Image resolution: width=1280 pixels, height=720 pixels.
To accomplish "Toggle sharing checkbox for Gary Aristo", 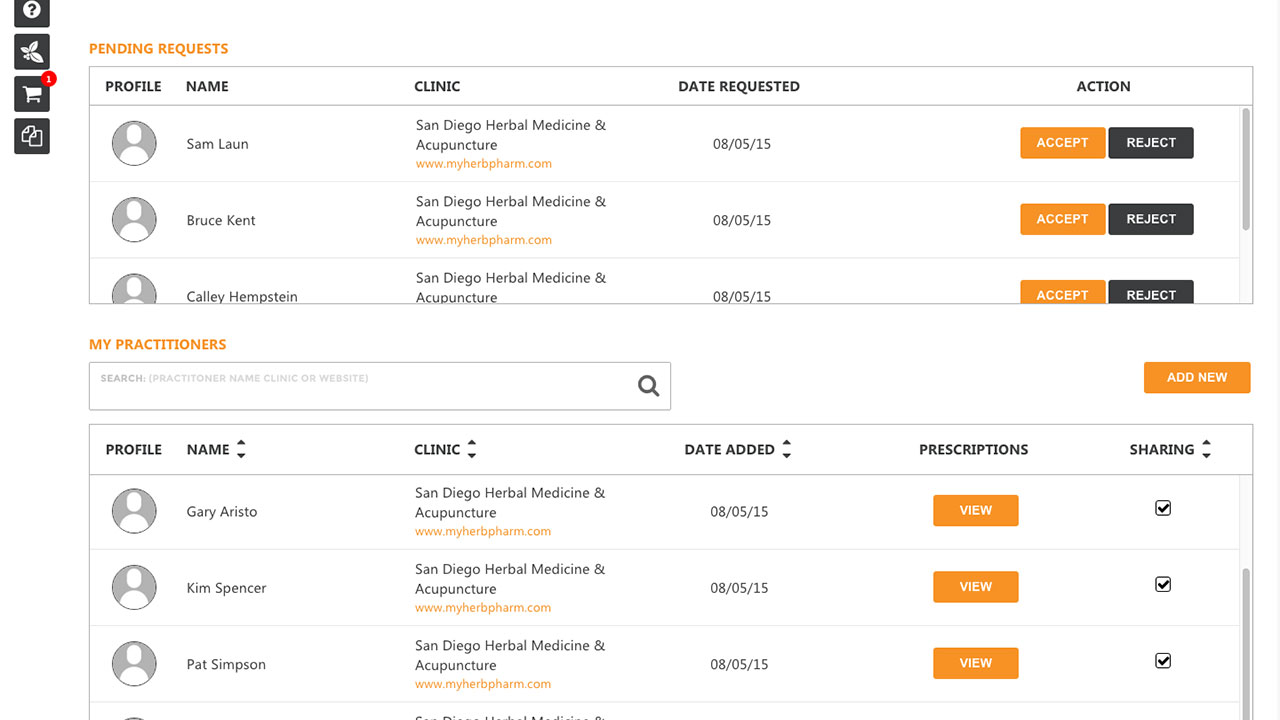I will click(1163, 508).
